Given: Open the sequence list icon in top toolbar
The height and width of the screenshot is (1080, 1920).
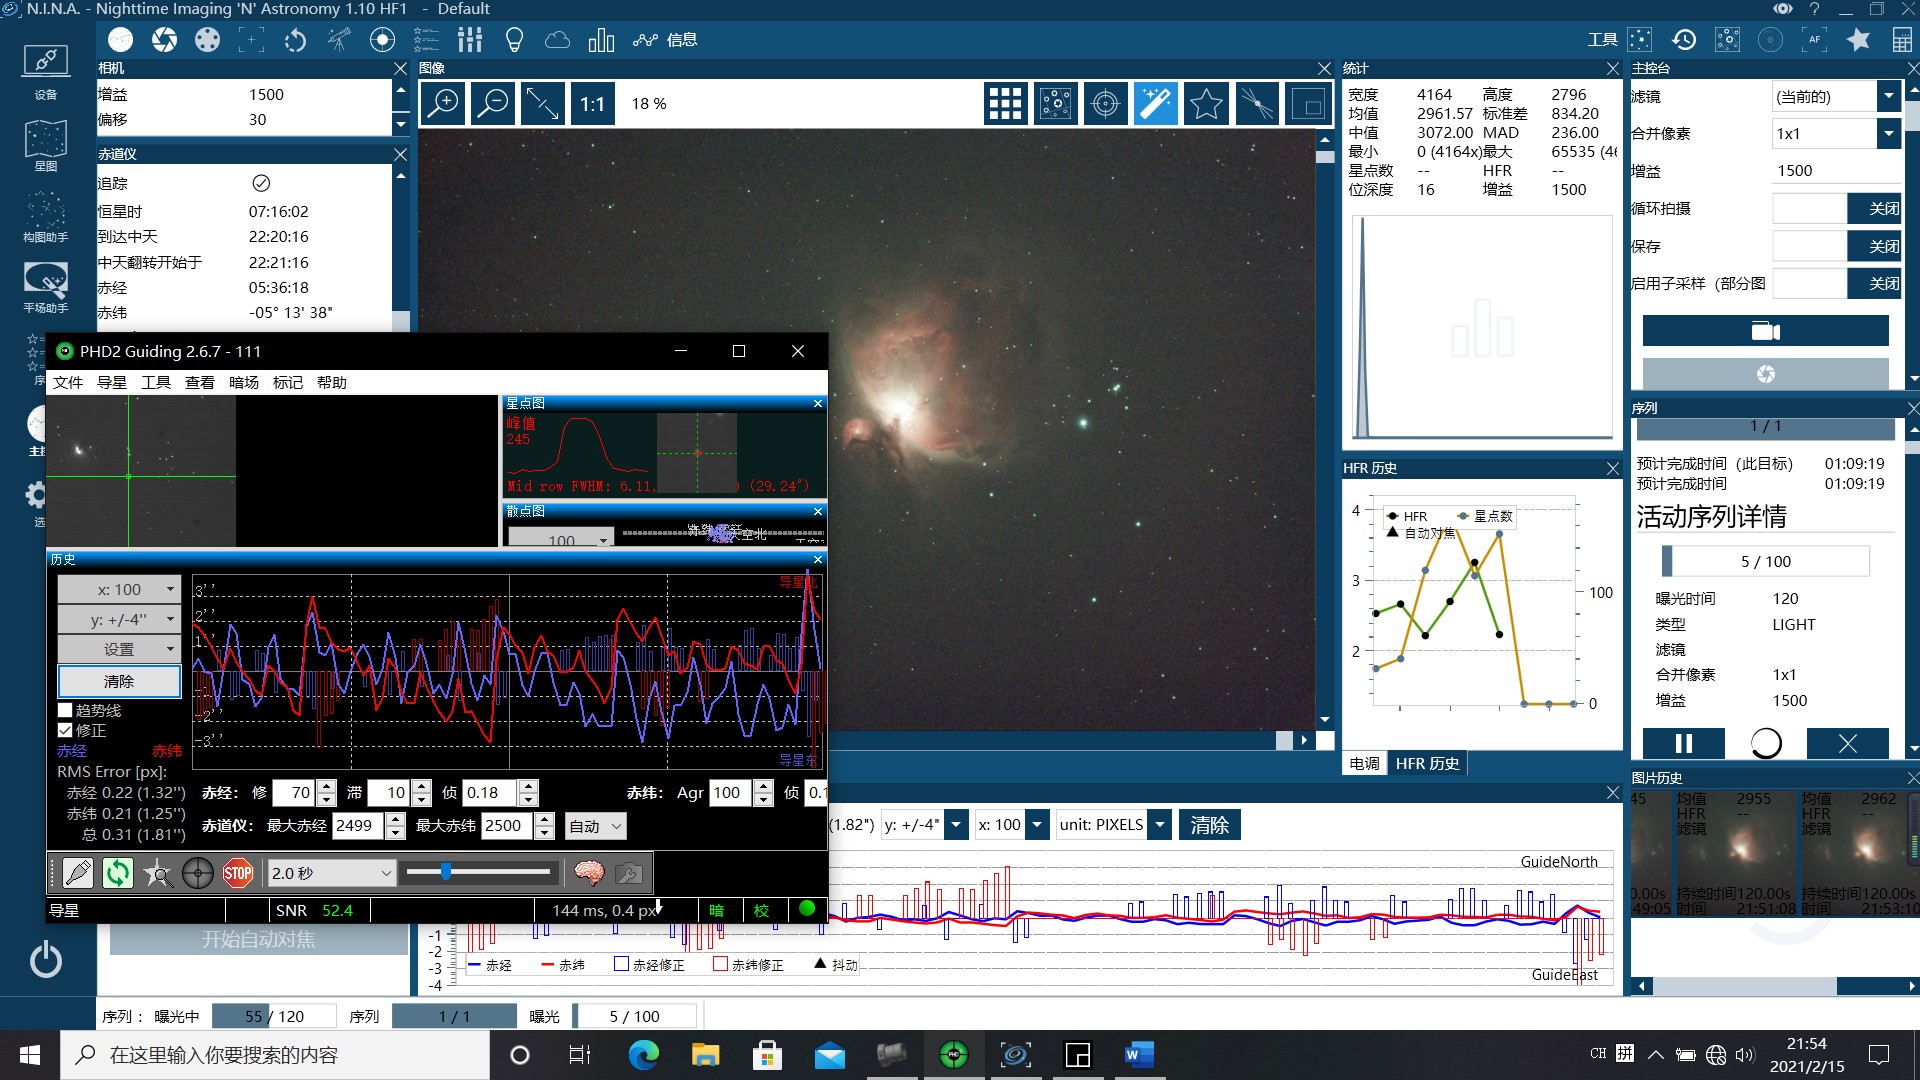Looking at the screenshot, I should (x=426, y=40).
